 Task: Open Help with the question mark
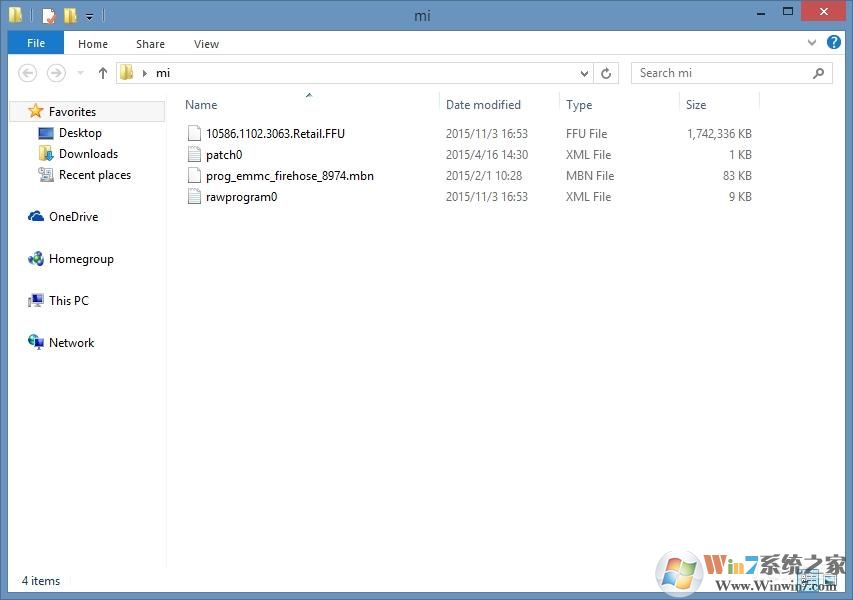coord(833,42)
